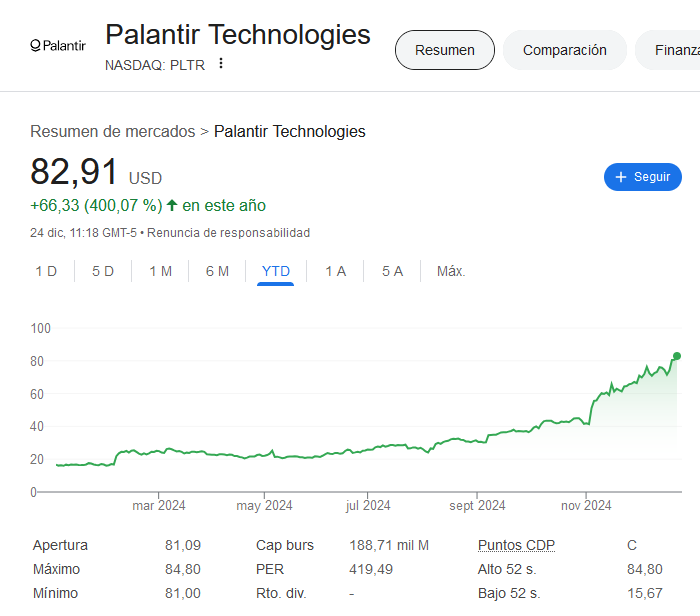
Task: Open the three-dot menu beside NASDAQ: PLTR
Action: point(221,63)
